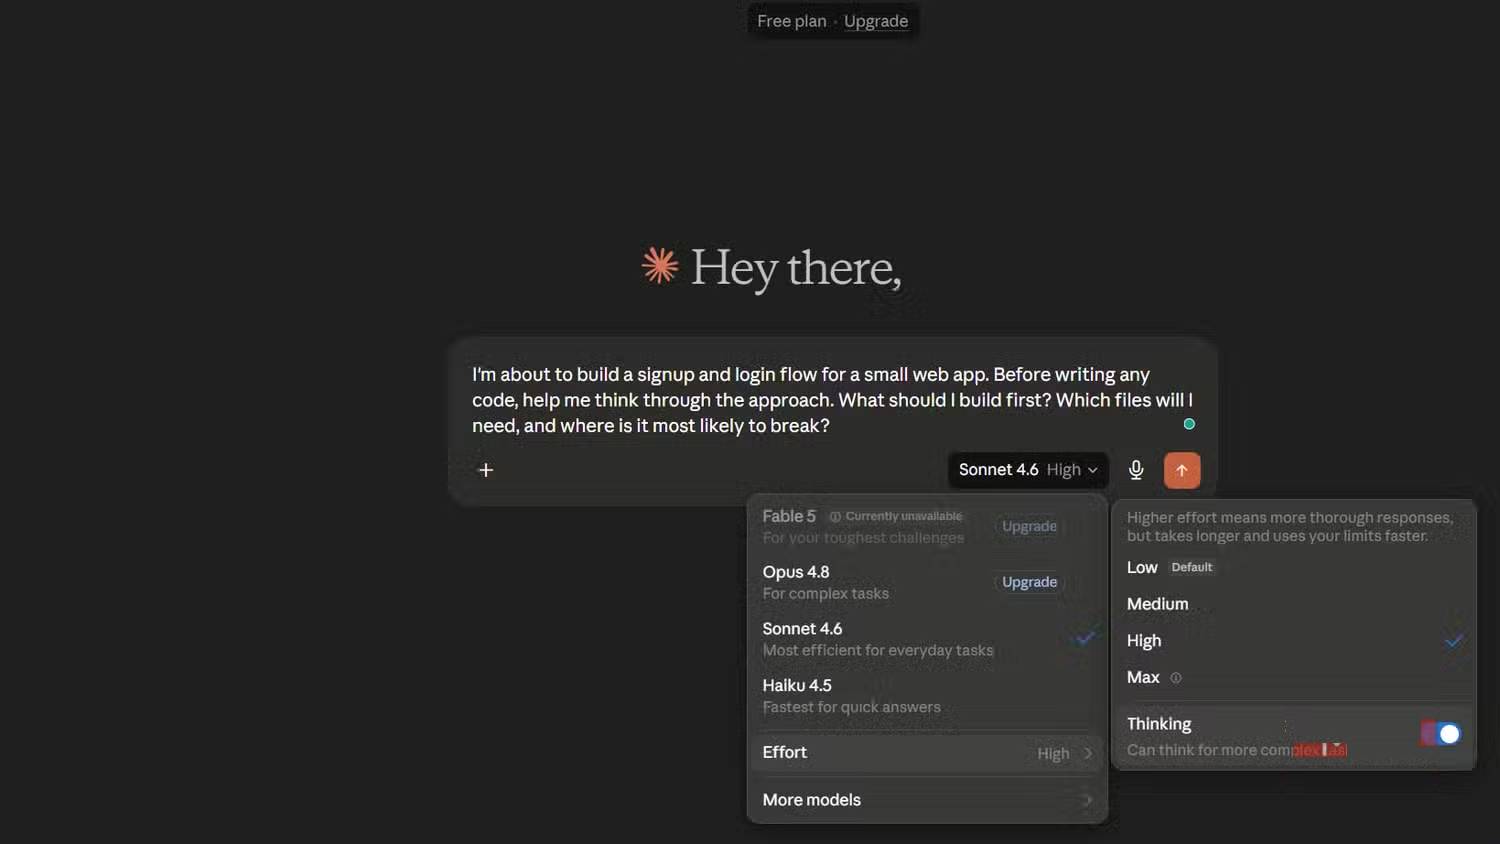
Task: Click info icon next to Currently unavailable
Action: coord(835,517)
